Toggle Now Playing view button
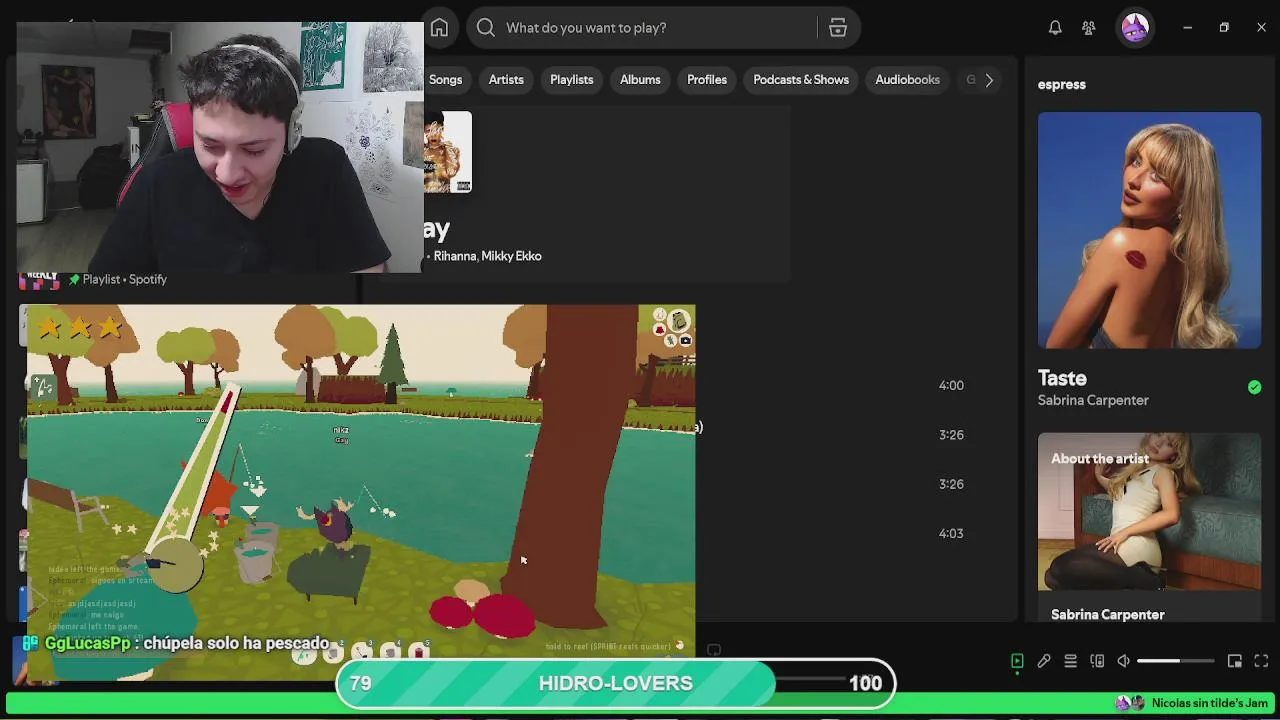 pyautogui.click(x=1017, y=661)
